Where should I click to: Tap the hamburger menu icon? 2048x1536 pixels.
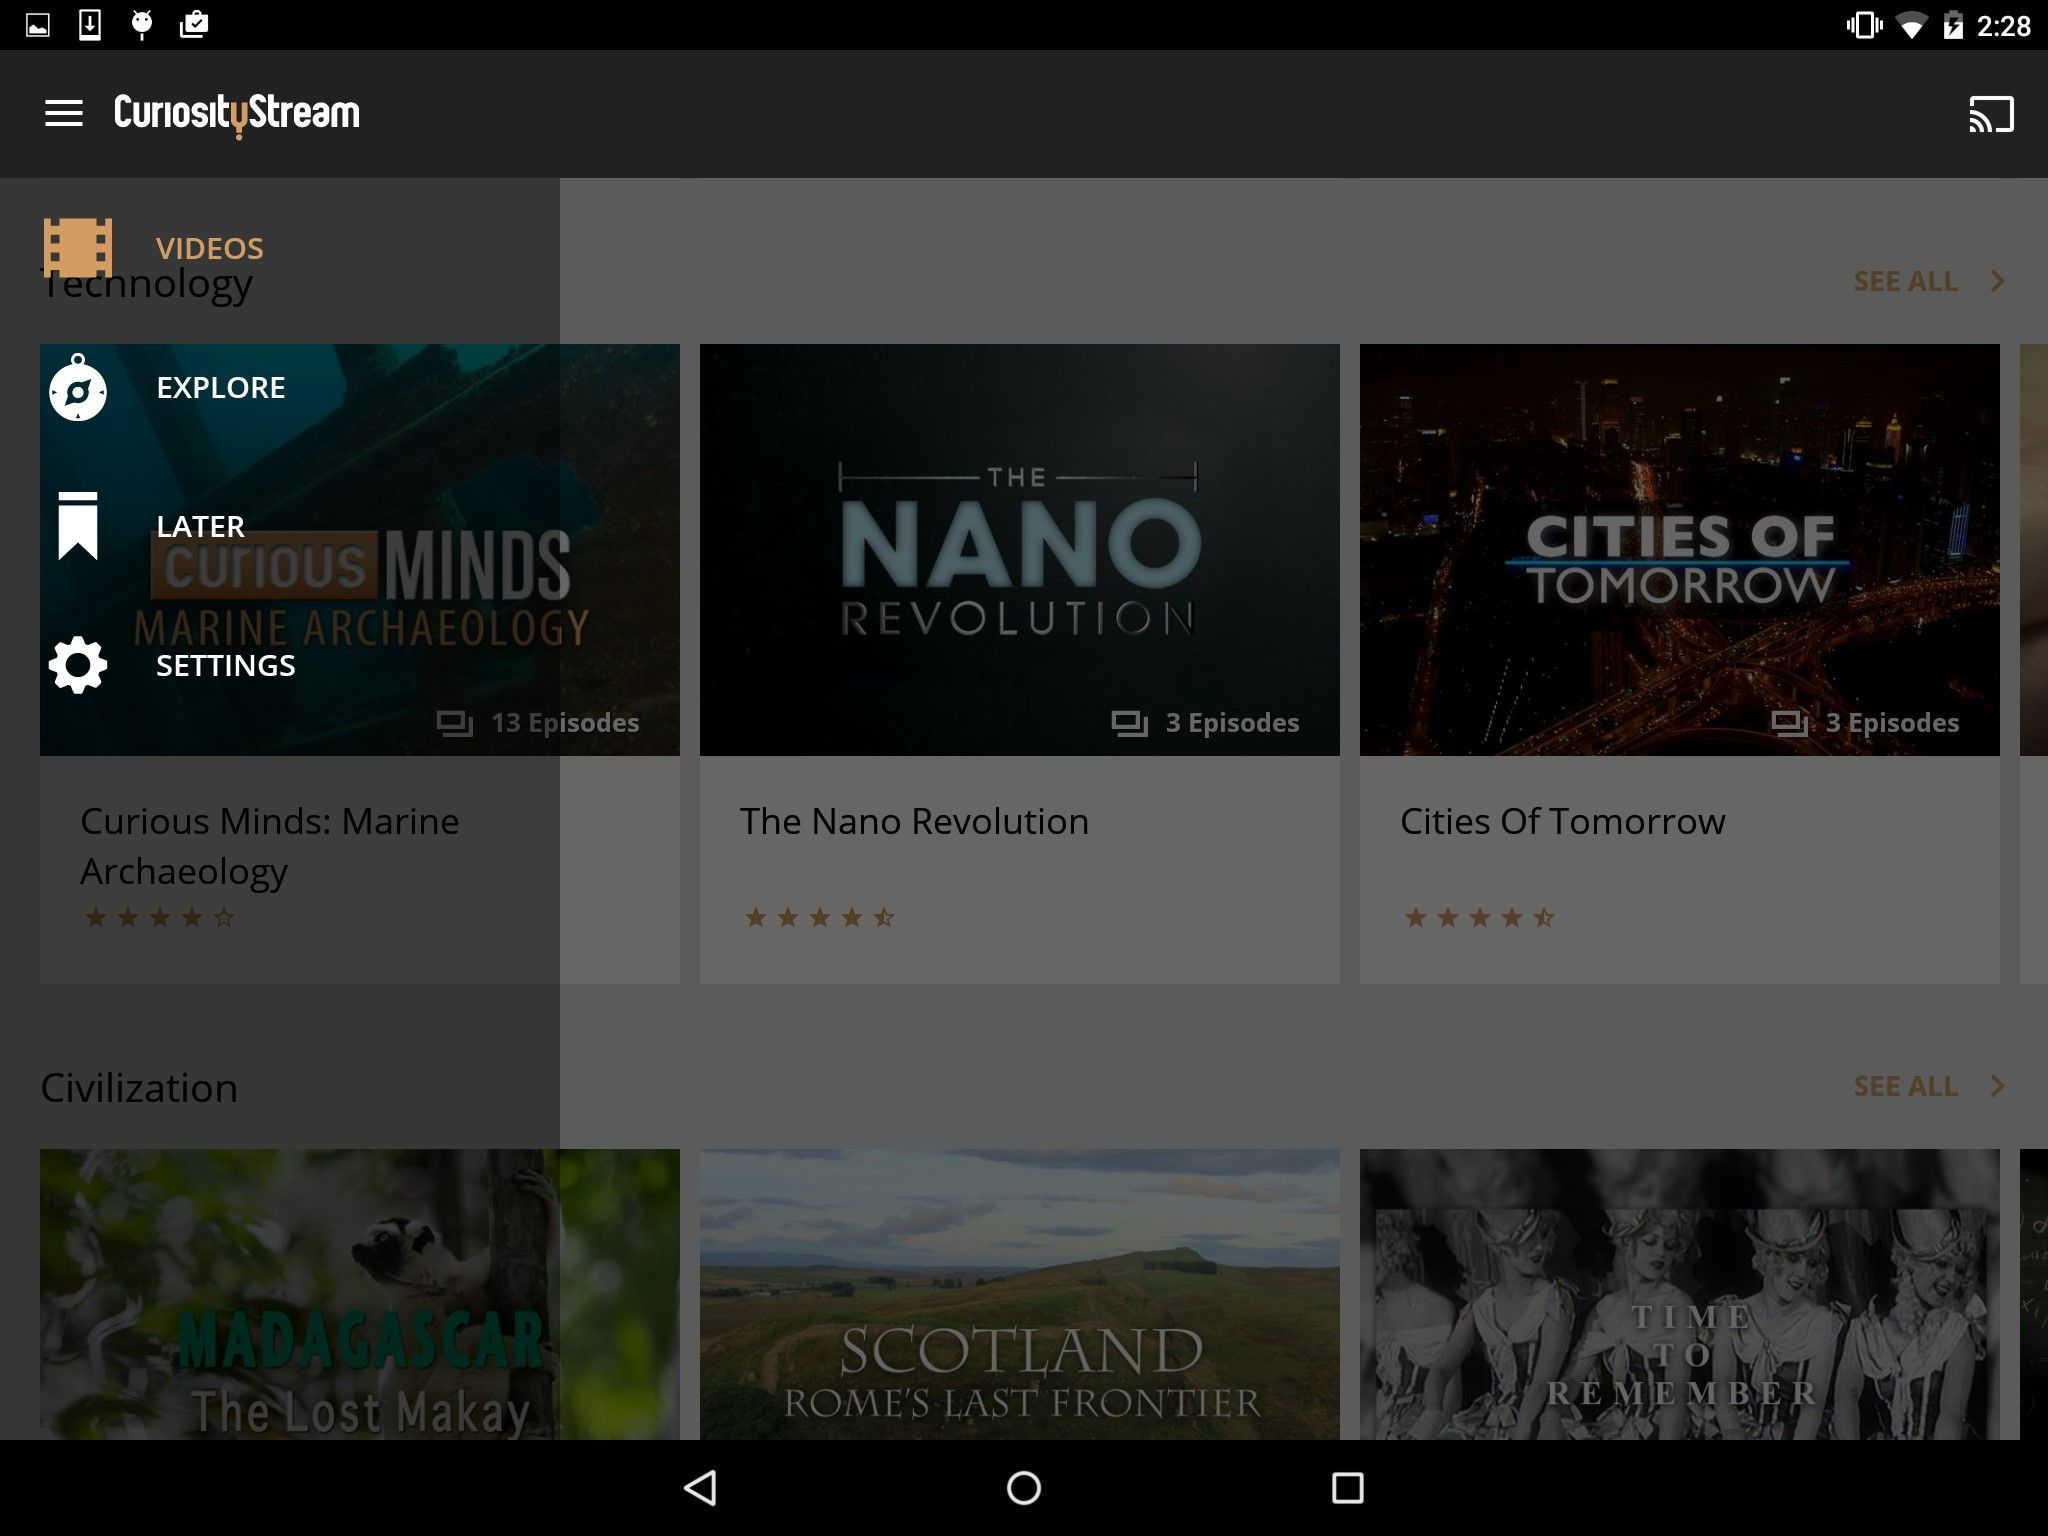pos(64,113)
